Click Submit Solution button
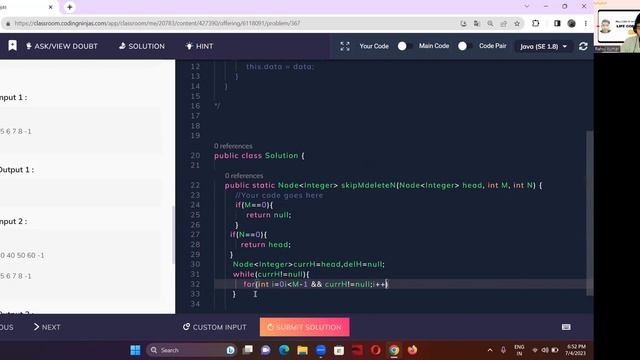This screenshot has width=640, height=360. point(304,327)
